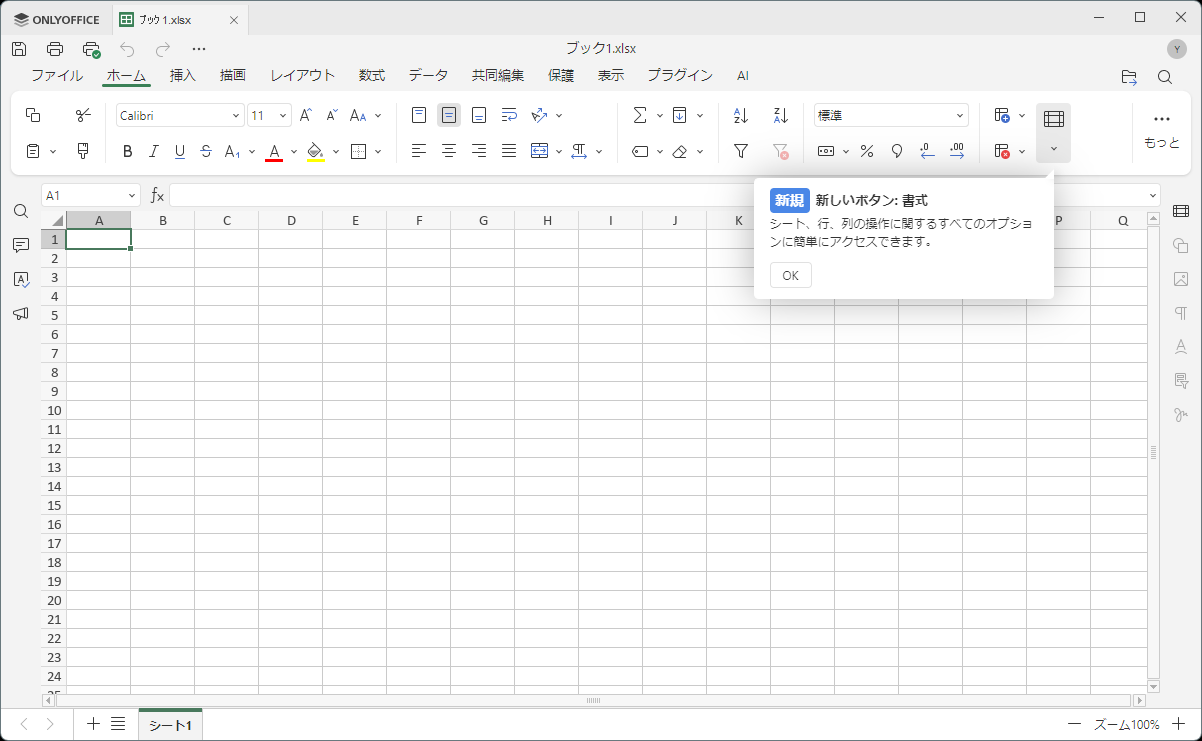Switch to the 表示 tab
The height and width of the screenshot is (741, 1202).
[611, 76]
